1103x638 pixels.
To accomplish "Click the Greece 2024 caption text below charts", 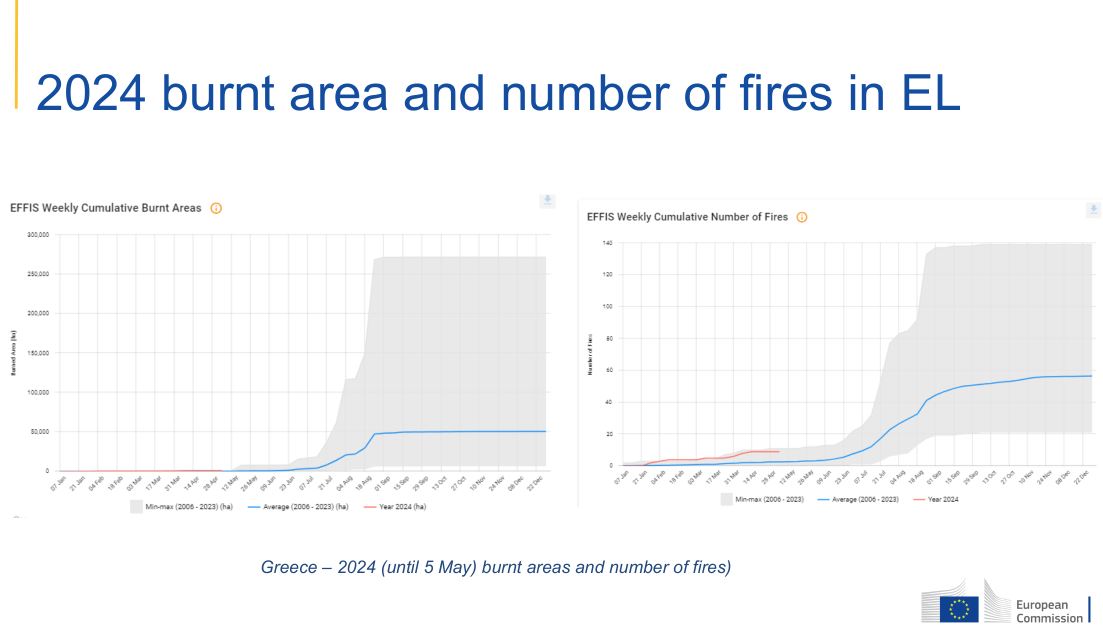I will 496,568.
